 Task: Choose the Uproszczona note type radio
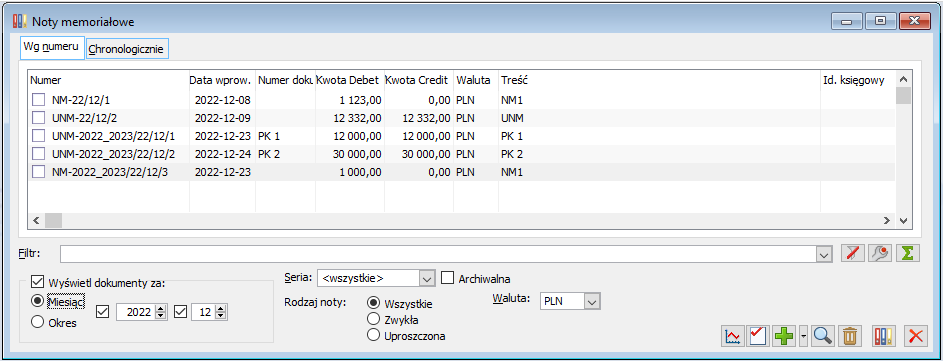(x=374, y=336)
